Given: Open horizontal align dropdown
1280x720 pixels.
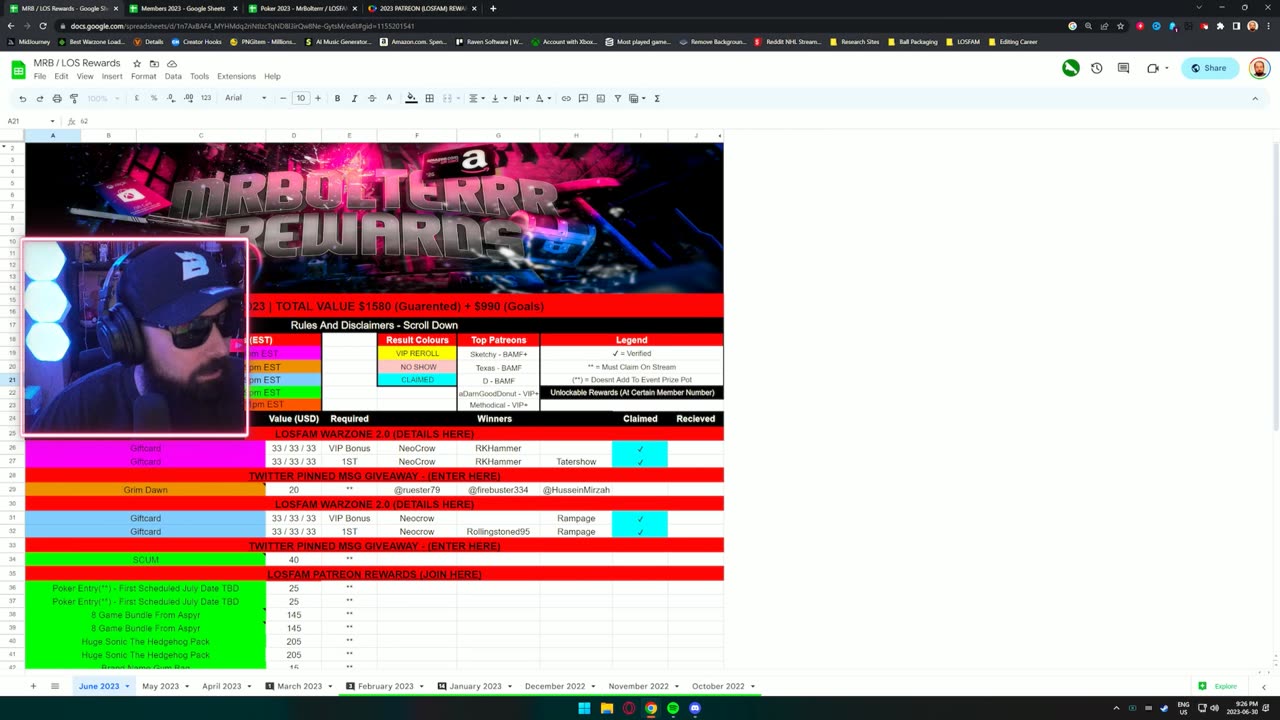Looking at the screenshot, I should (476, 98).
